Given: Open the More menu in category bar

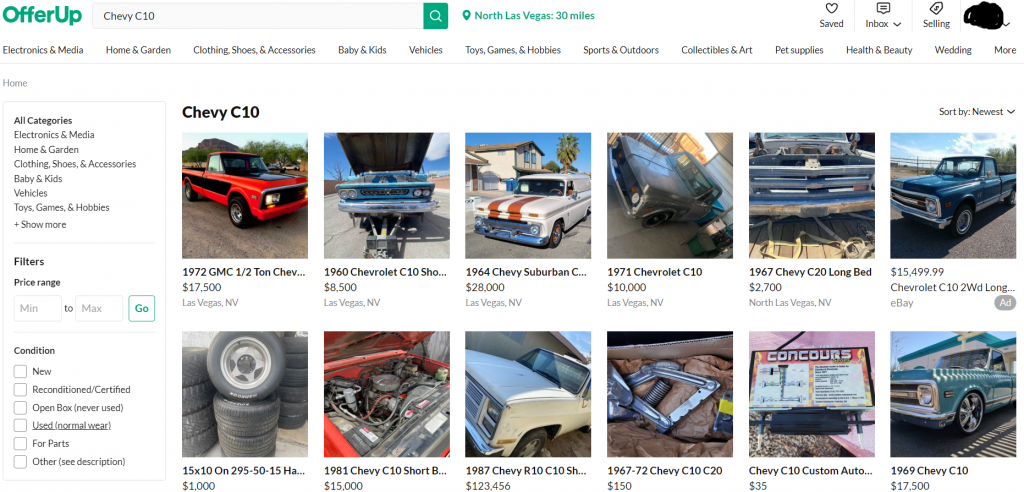Looking at the screenshot, I should [x=1005, y=50].
